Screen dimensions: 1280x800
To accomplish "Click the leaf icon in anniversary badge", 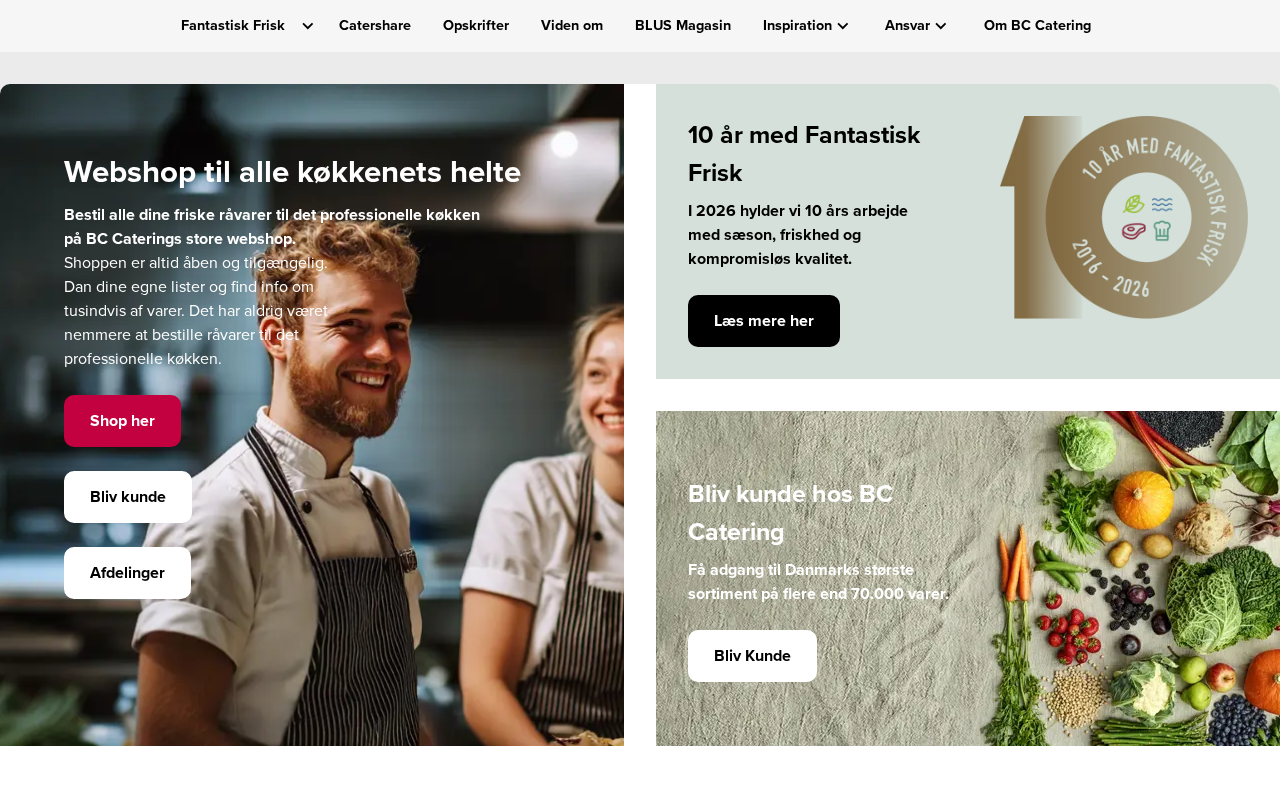I will (1134, 204).
